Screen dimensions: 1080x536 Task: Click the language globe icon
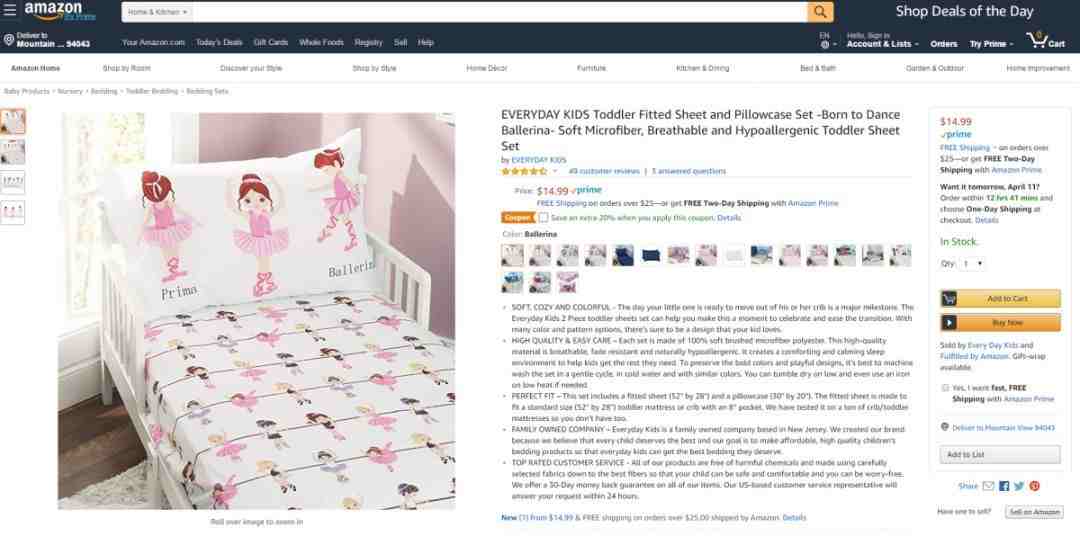coord(825,44)
